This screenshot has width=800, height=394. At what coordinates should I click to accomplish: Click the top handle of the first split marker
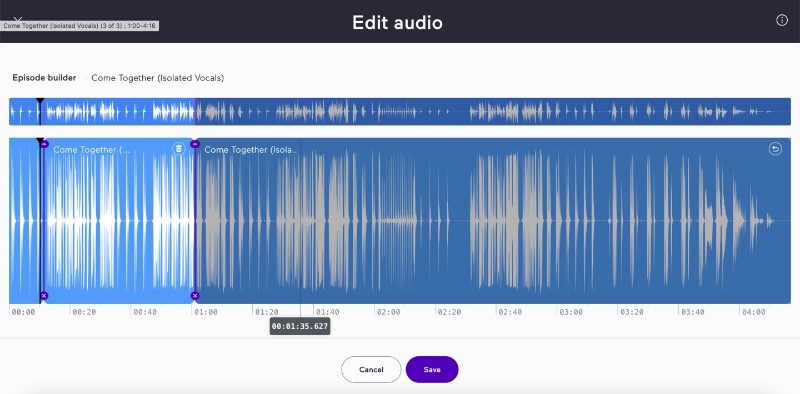(44, 144)
